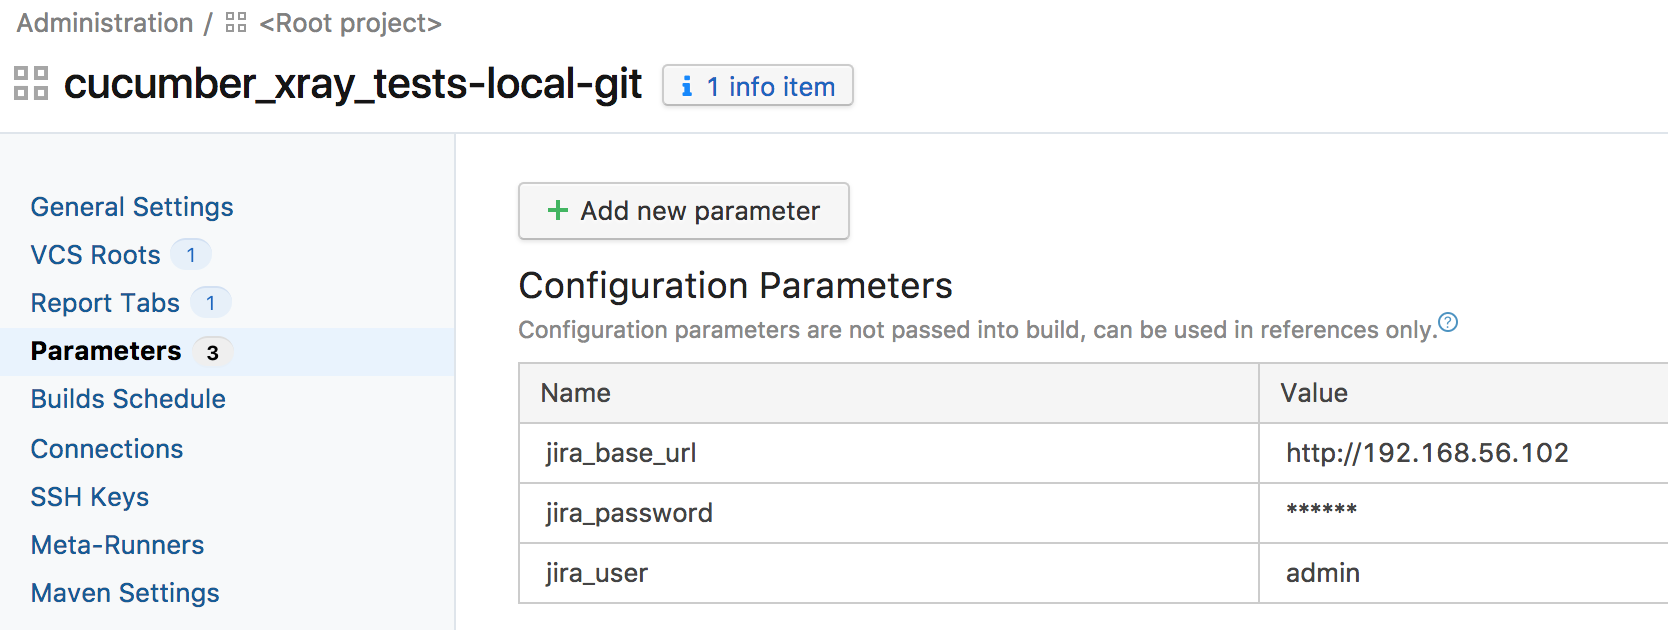1668x630 pixels.
Task: Click the blue info icon in badge
Action: pyautogui.click(x=687, y=87)
